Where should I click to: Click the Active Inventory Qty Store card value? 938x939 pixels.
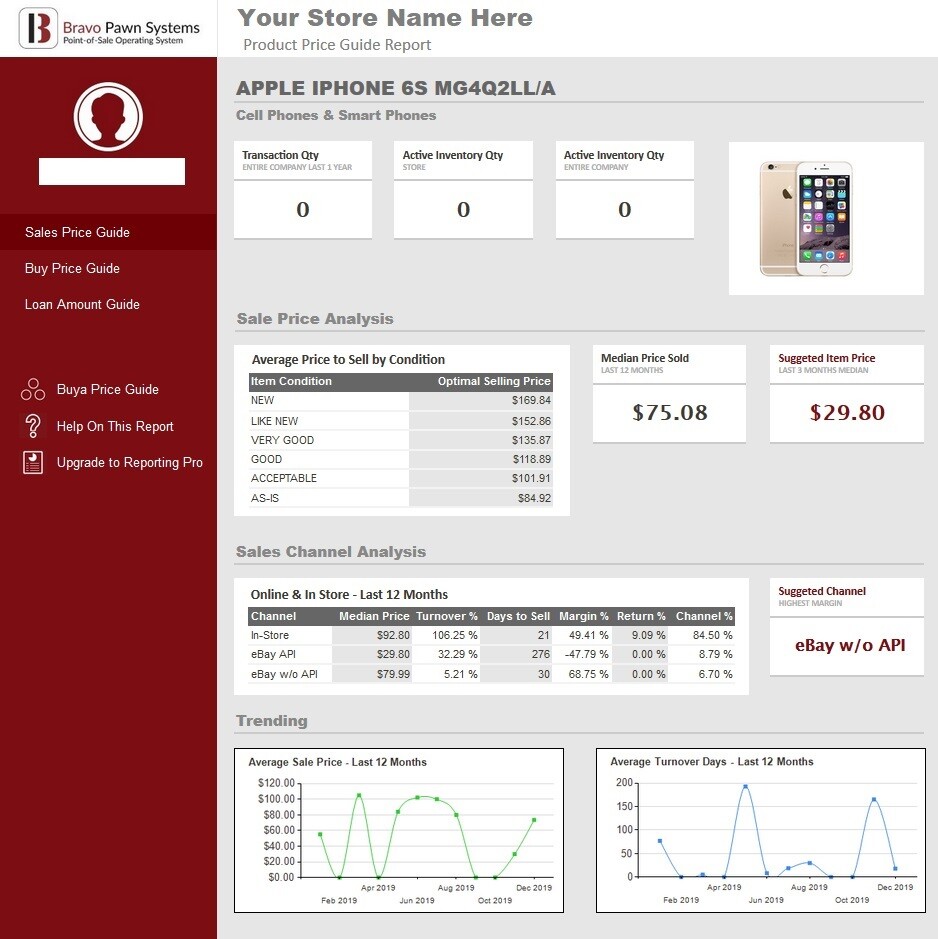pos(463,210)
